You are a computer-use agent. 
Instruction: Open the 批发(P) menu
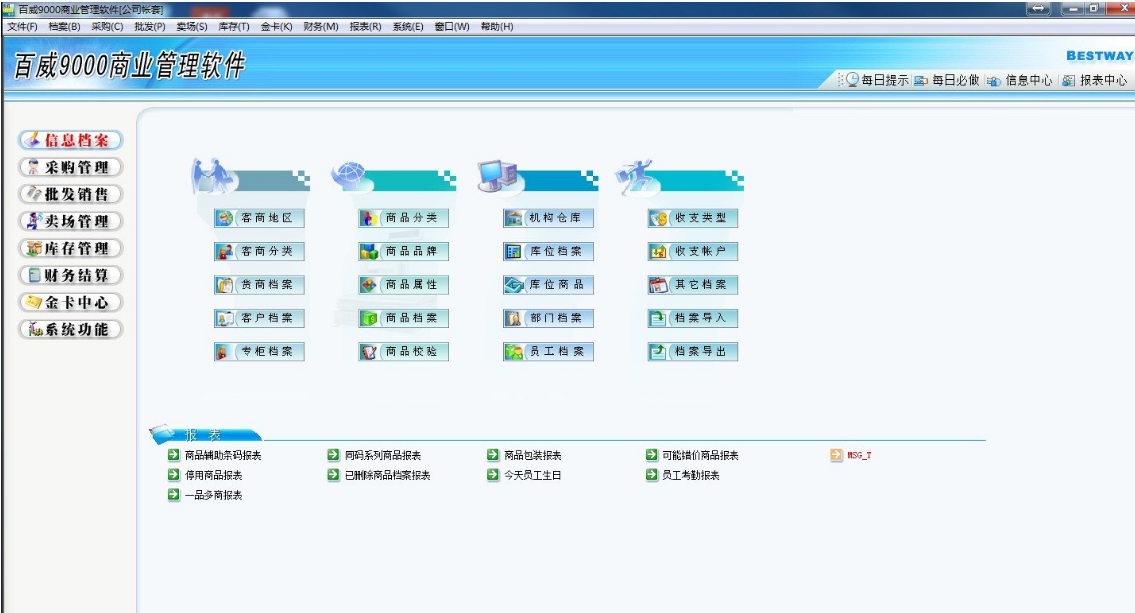150,27
